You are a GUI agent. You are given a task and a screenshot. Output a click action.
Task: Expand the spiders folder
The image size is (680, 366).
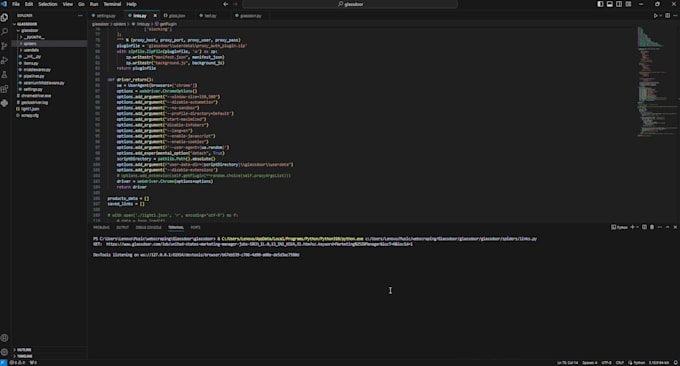pyautogui.click(x=49, y=43)
